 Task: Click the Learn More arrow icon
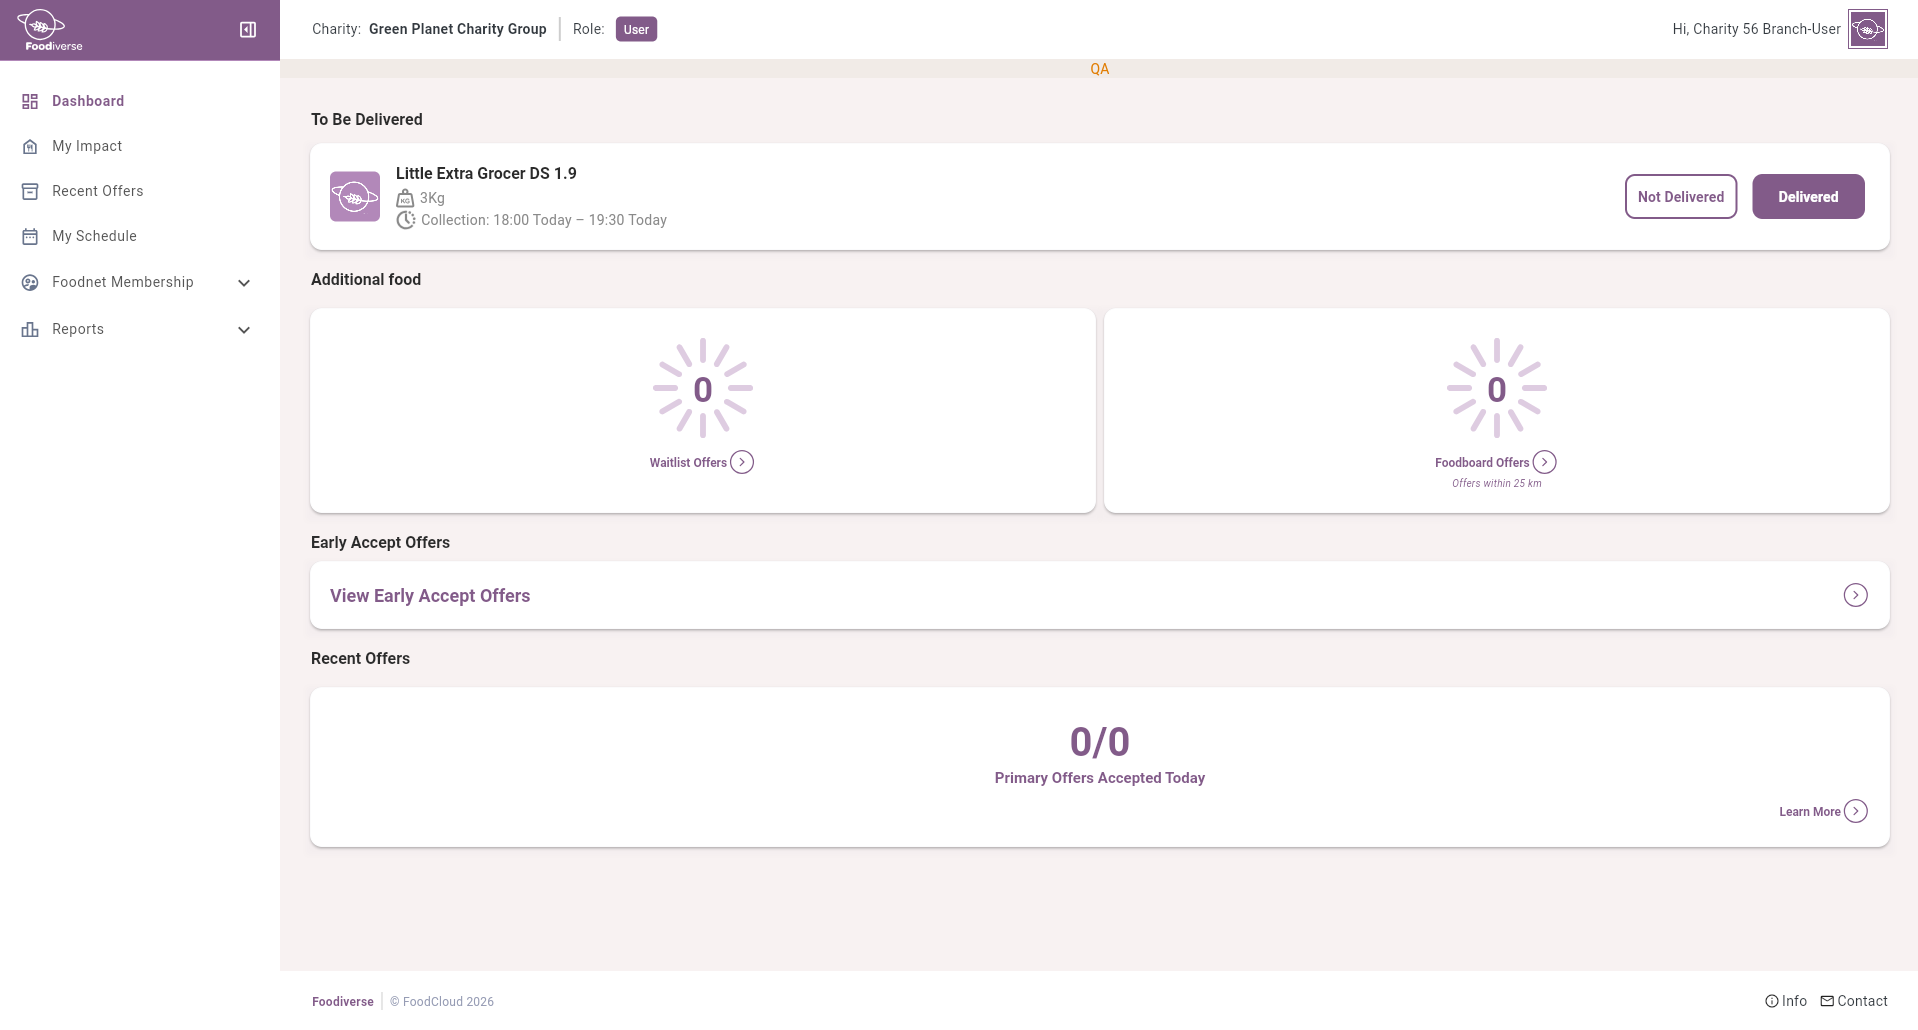1856,811
